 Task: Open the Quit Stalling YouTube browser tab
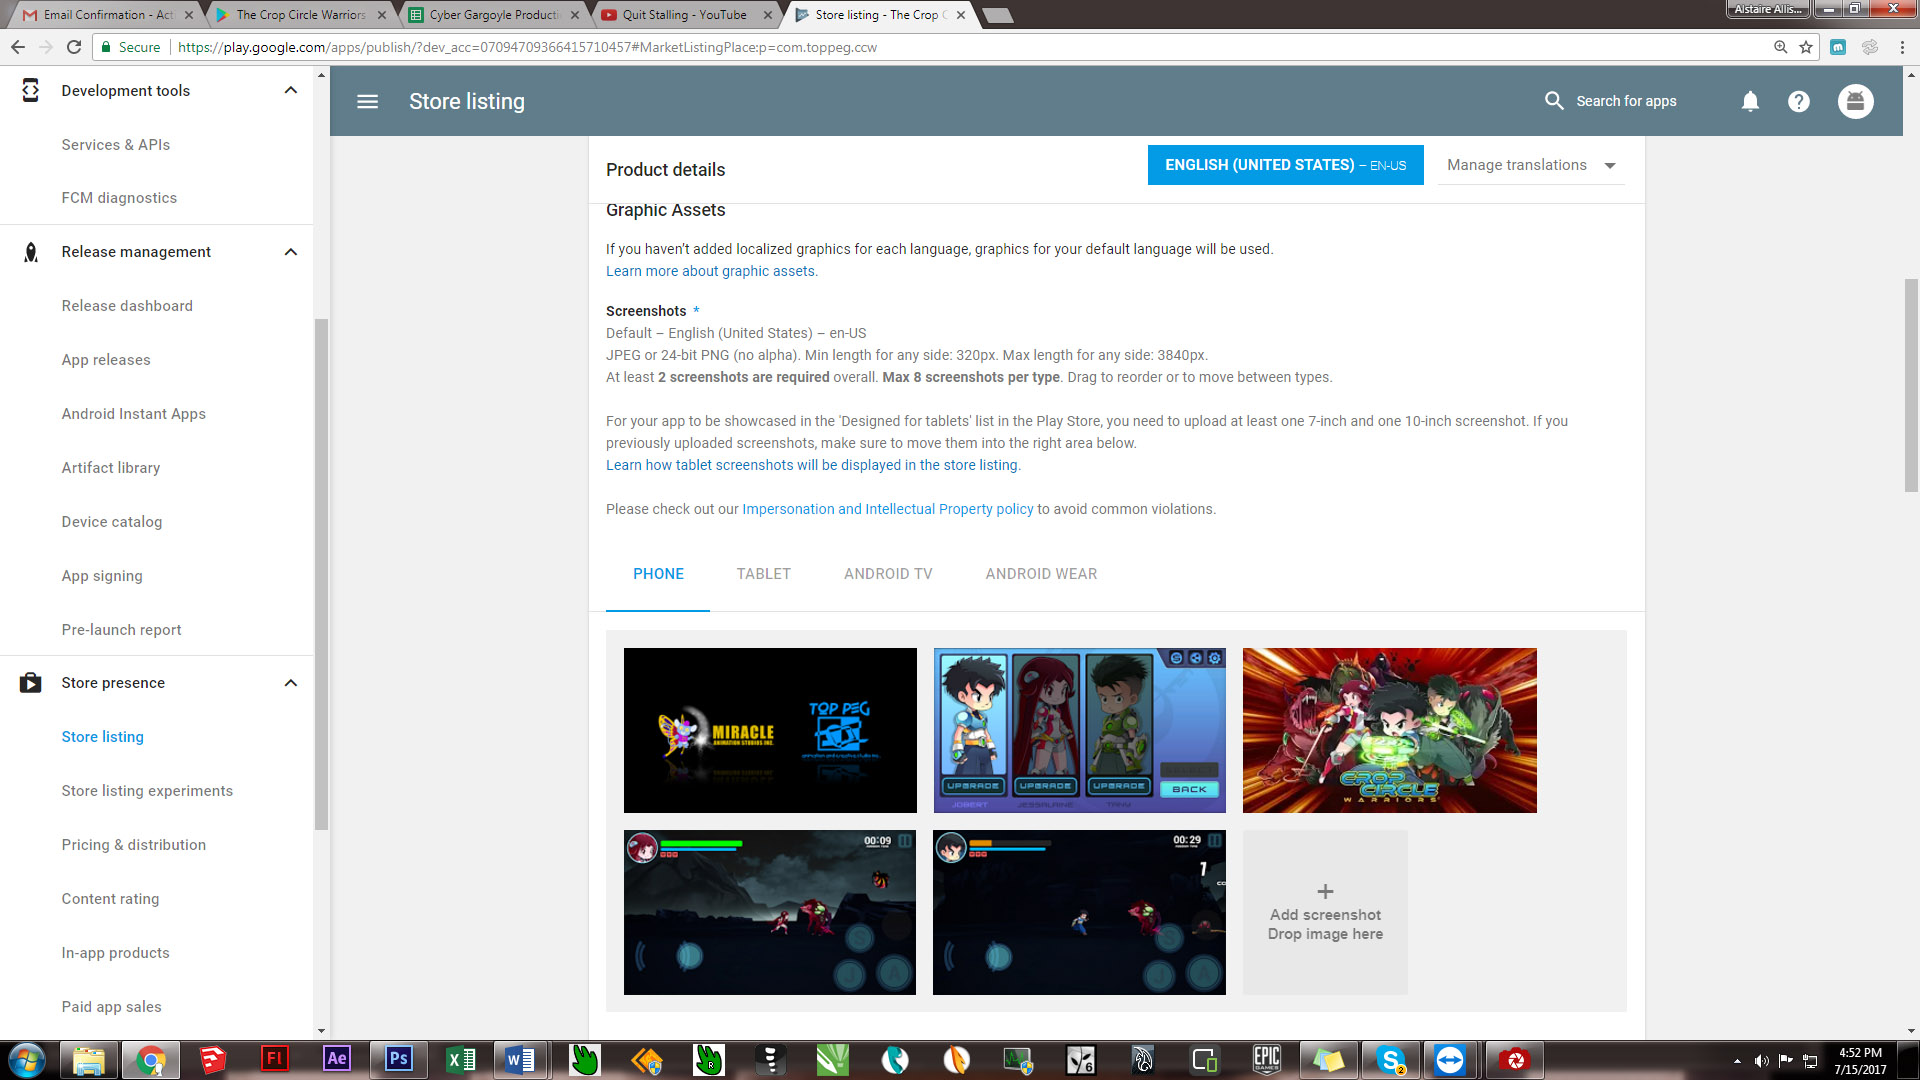coord(684,15)
